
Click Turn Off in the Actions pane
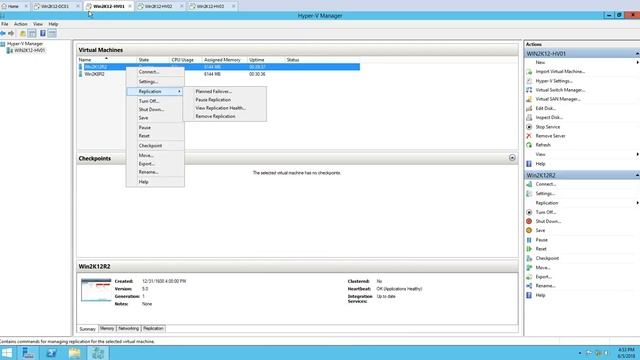[x=545, y=212]
